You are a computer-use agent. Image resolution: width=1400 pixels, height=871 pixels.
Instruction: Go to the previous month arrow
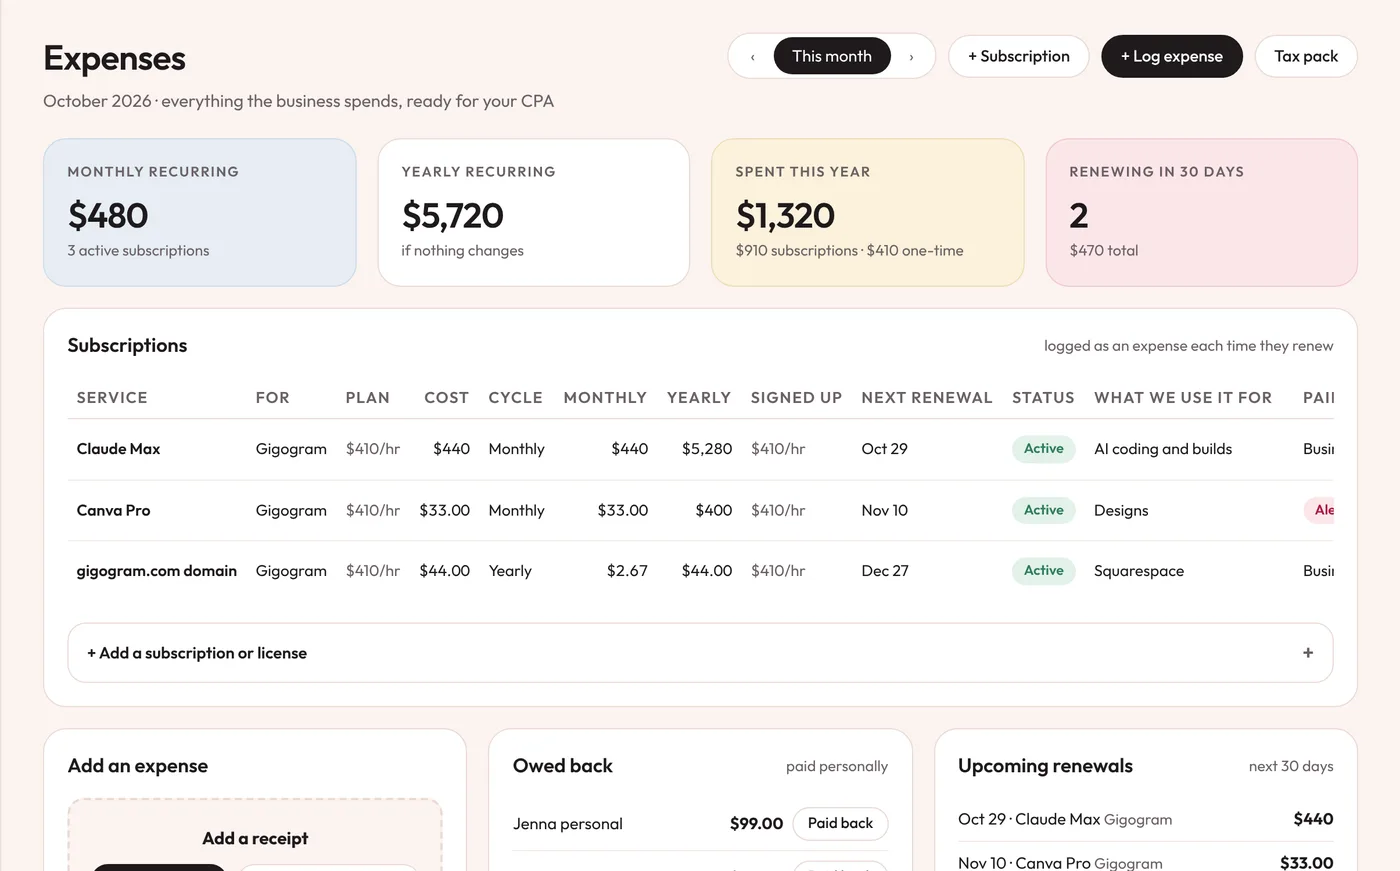[x=752, y=57]
